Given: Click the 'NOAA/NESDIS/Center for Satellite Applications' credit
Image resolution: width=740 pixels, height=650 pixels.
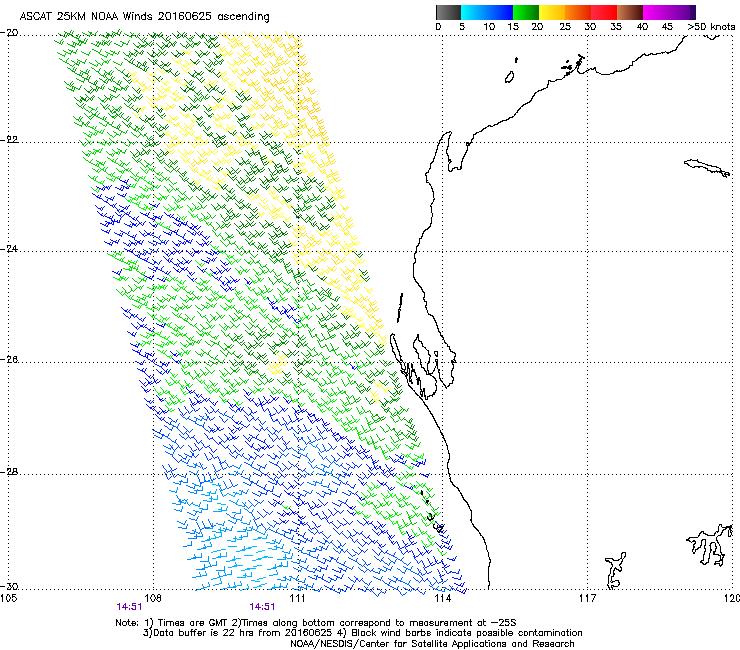Looking at the screenshot, I should coord(432,644).
